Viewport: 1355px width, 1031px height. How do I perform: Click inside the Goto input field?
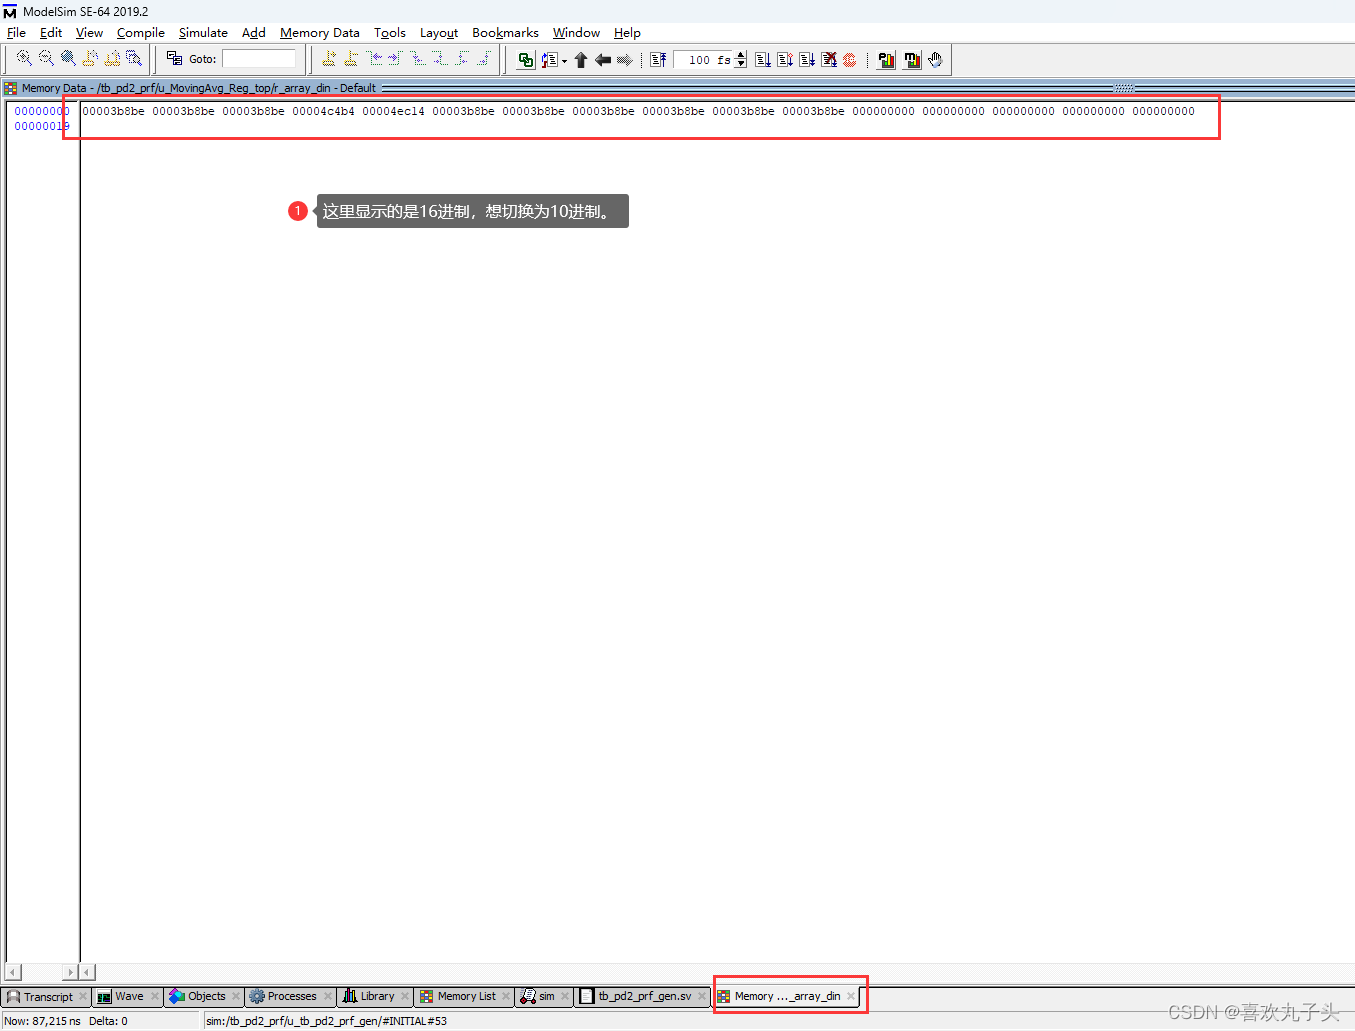pyautogui.click(x=260, y=58)
